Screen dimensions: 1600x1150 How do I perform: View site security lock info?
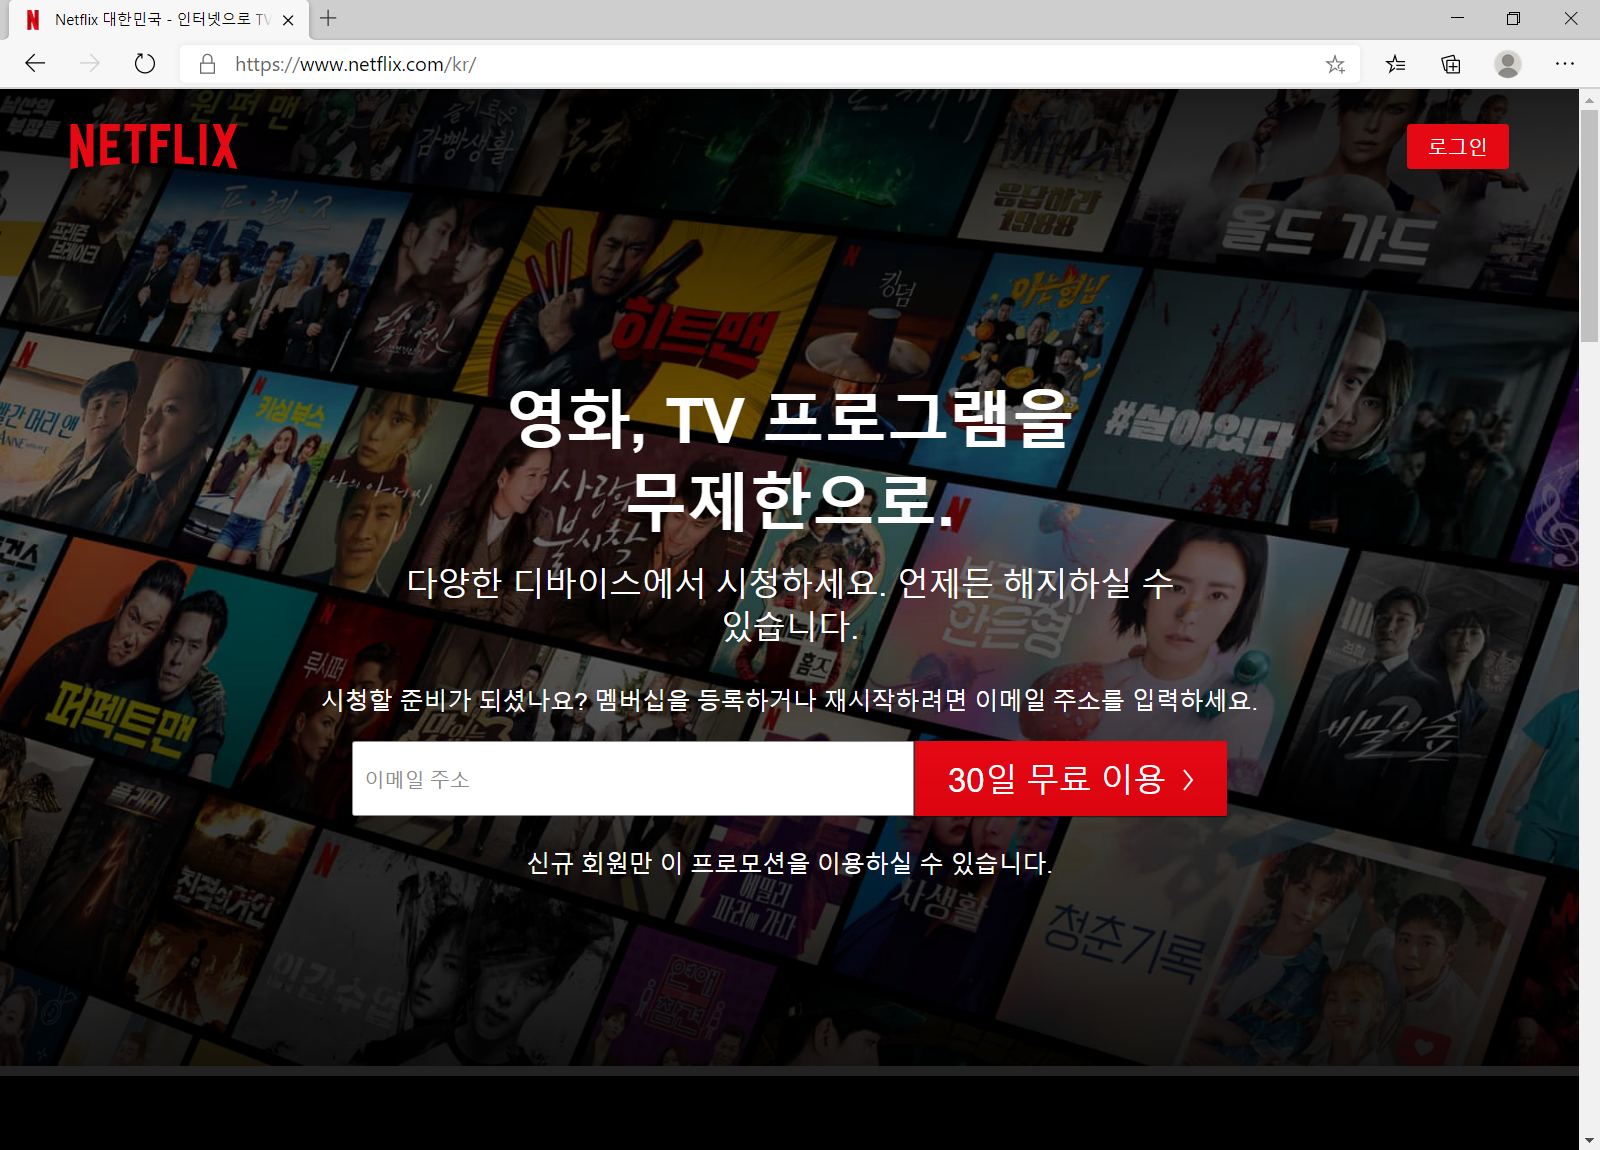[207, 64]
